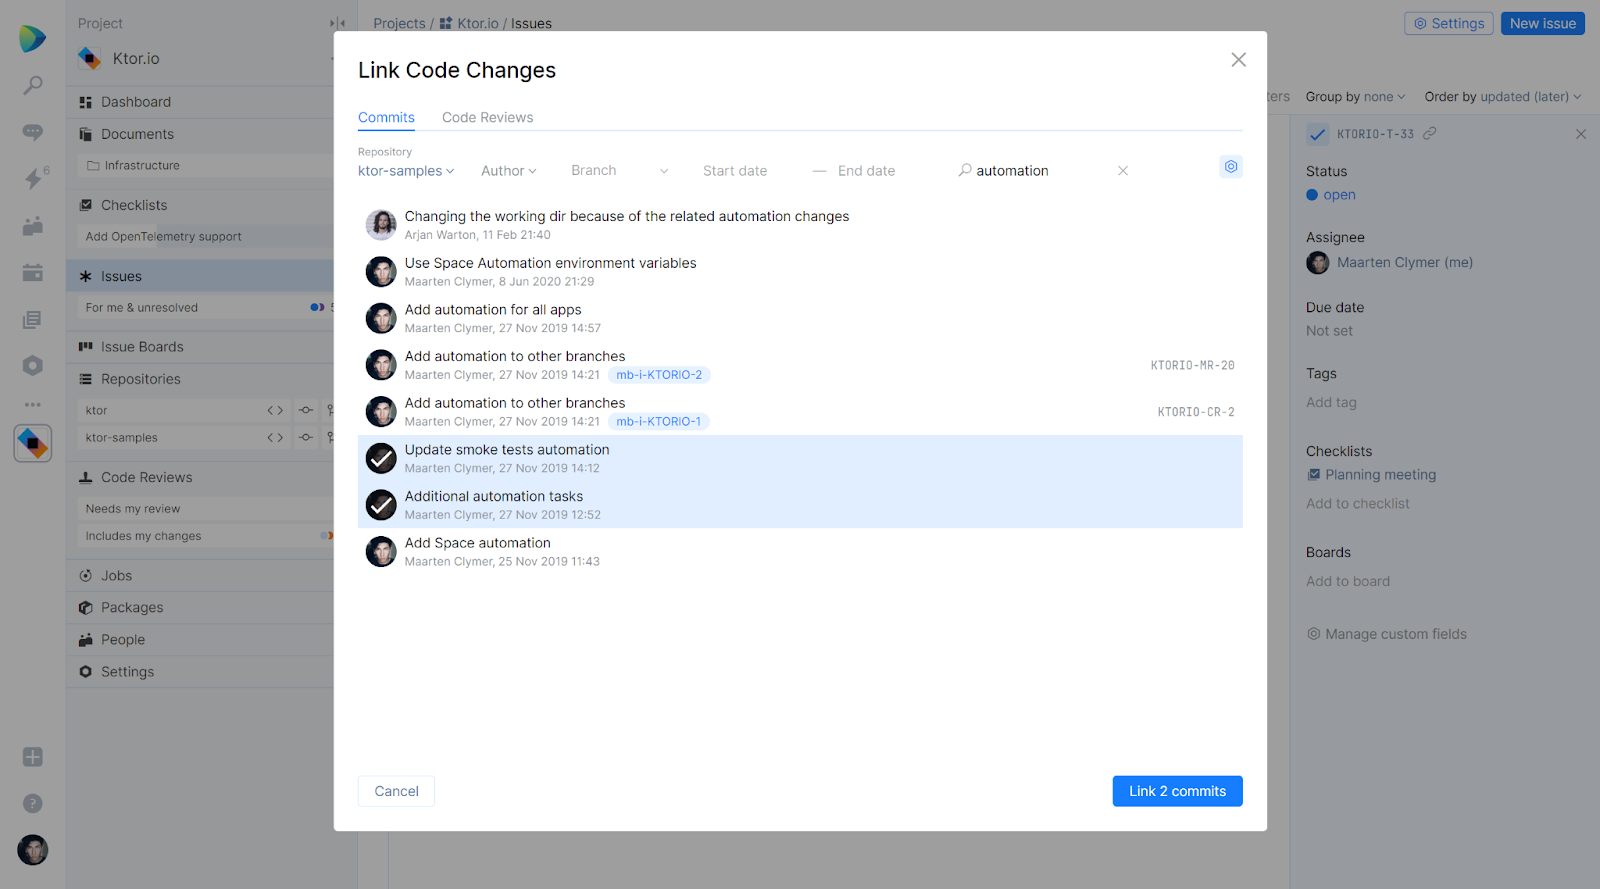Open the Help question mark icon

33,803
